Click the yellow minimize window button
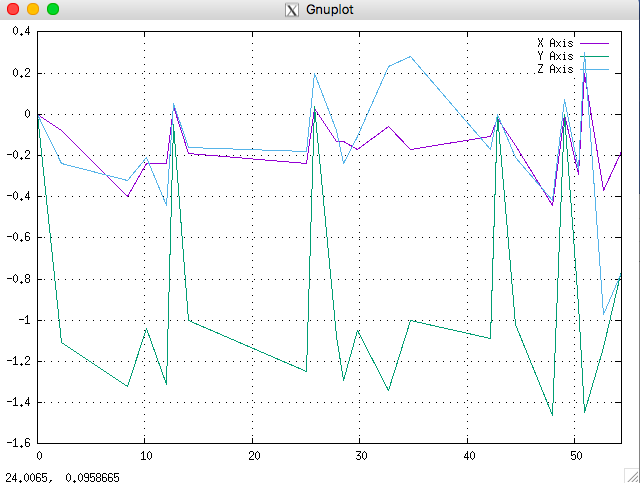The image size is (640, 483). click(x=33, y=9)
